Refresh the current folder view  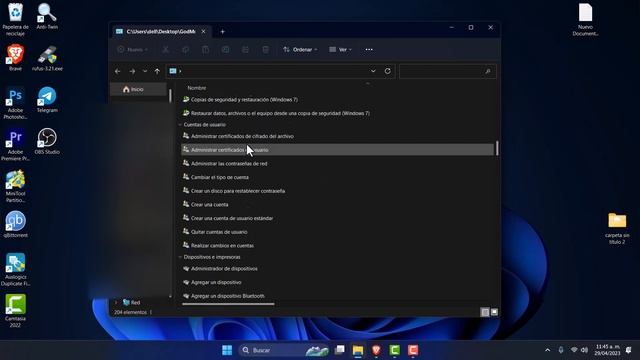point(387,71)
